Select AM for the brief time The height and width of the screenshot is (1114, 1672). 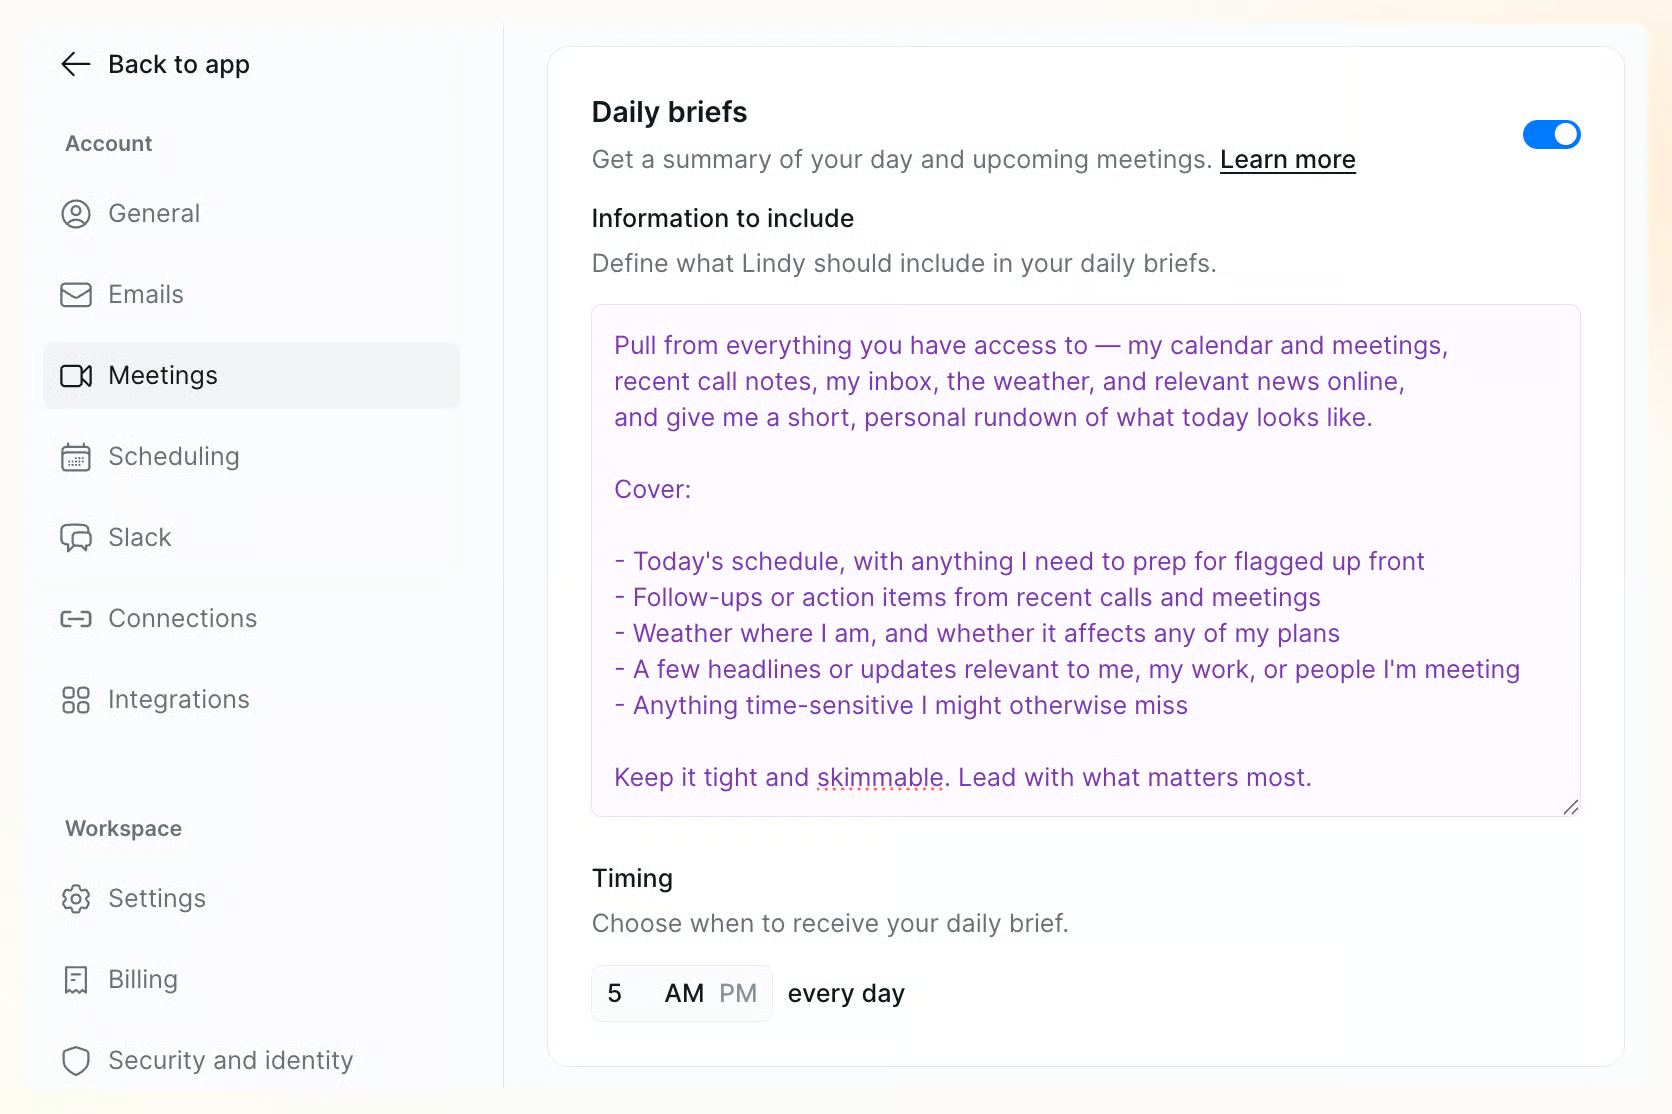[x=684, y=993]
